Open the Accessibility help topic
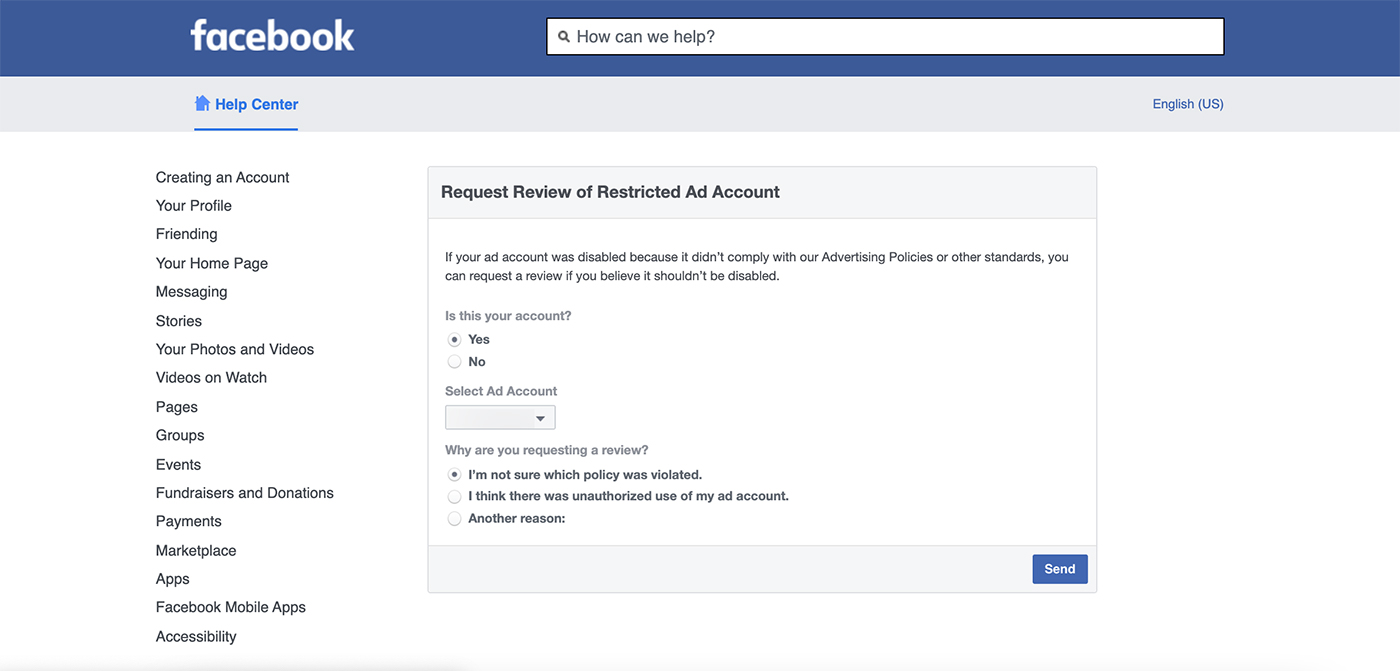The image size is (1400, 671). [196, 637]
